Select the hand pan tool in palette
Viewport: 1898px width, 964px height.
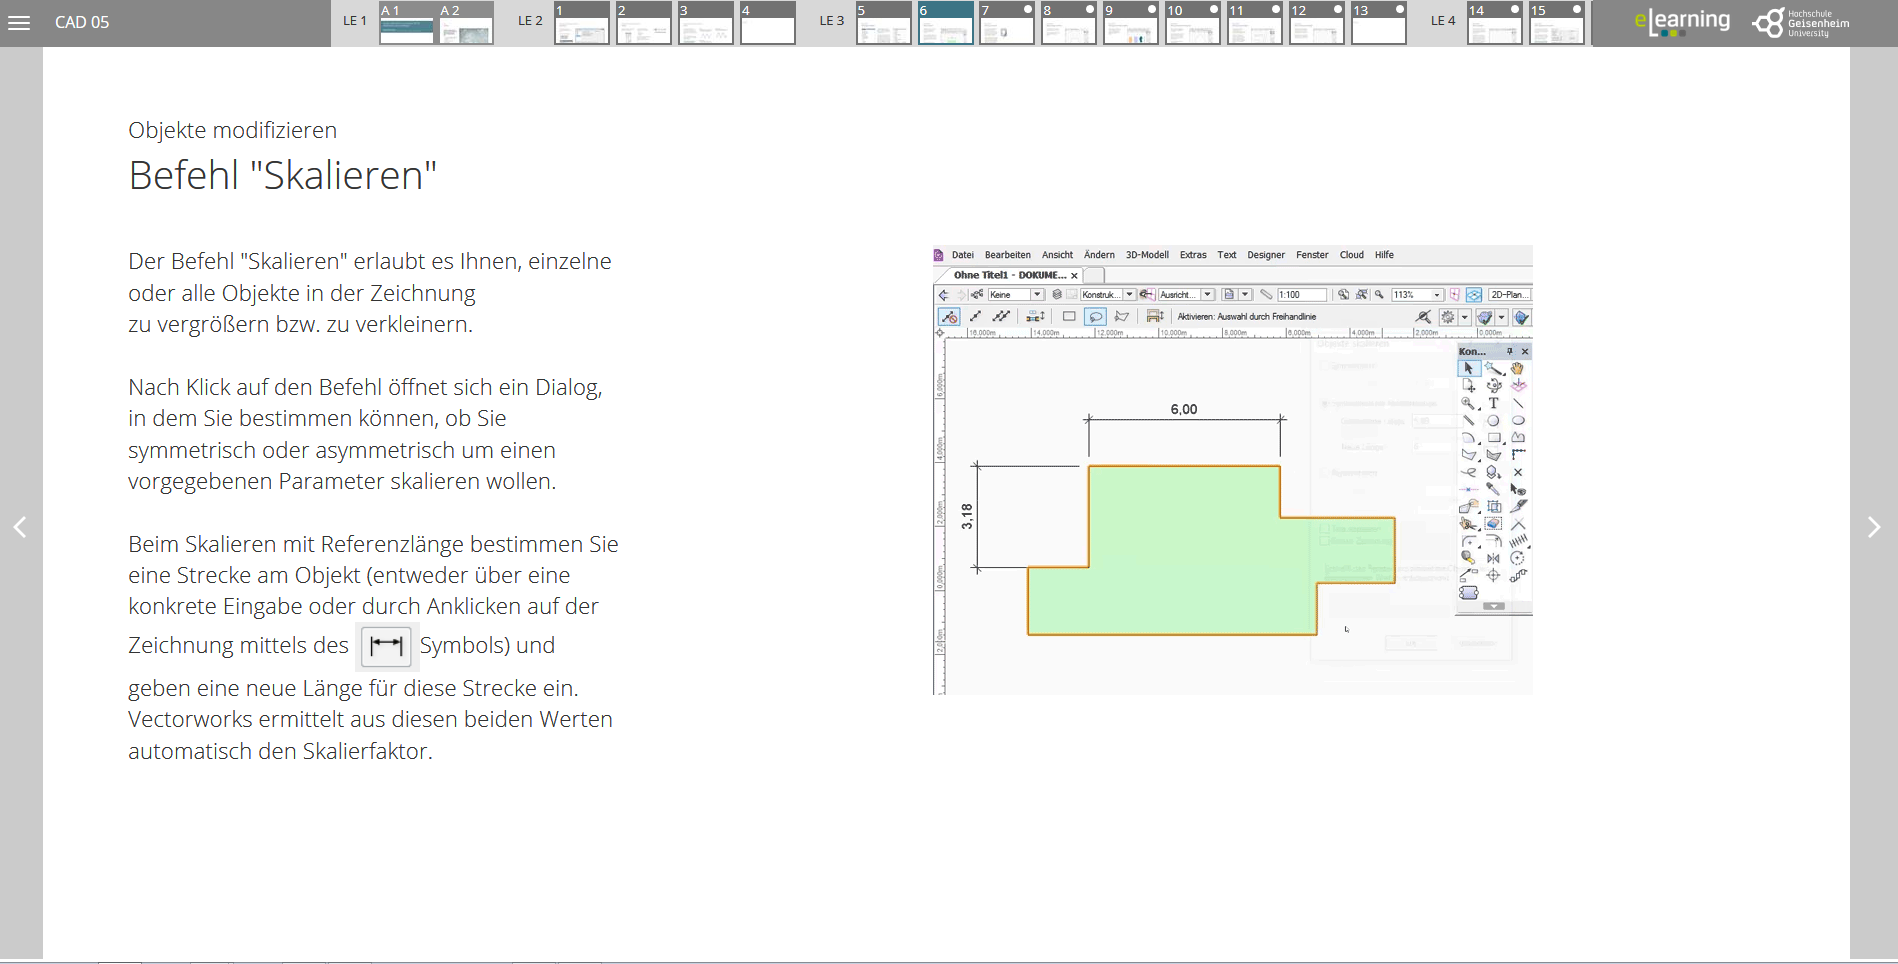click(1517, 369)
